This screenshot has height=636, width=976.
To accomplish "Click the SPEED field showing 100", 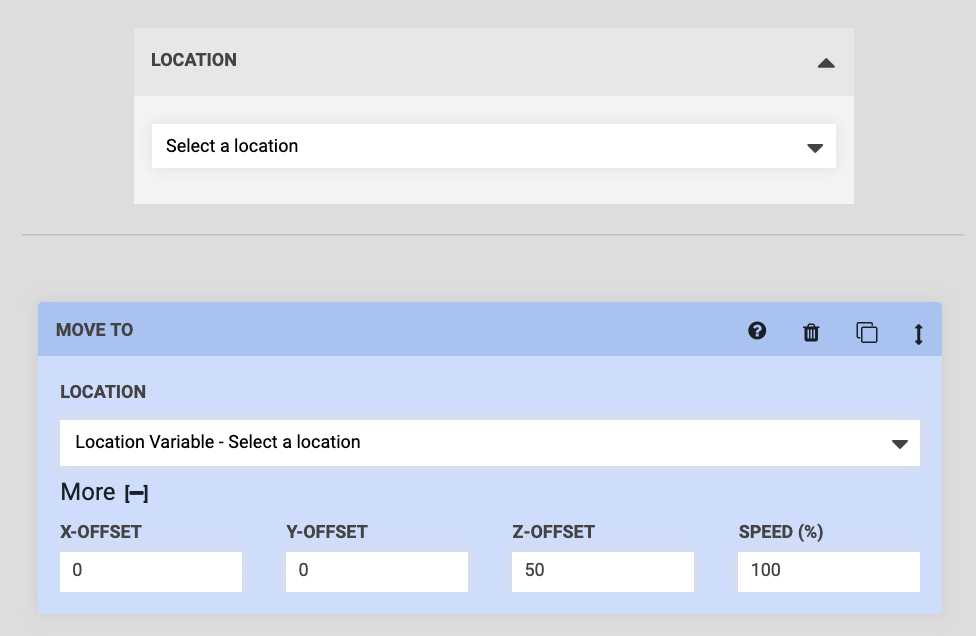I will pos(828,571).
